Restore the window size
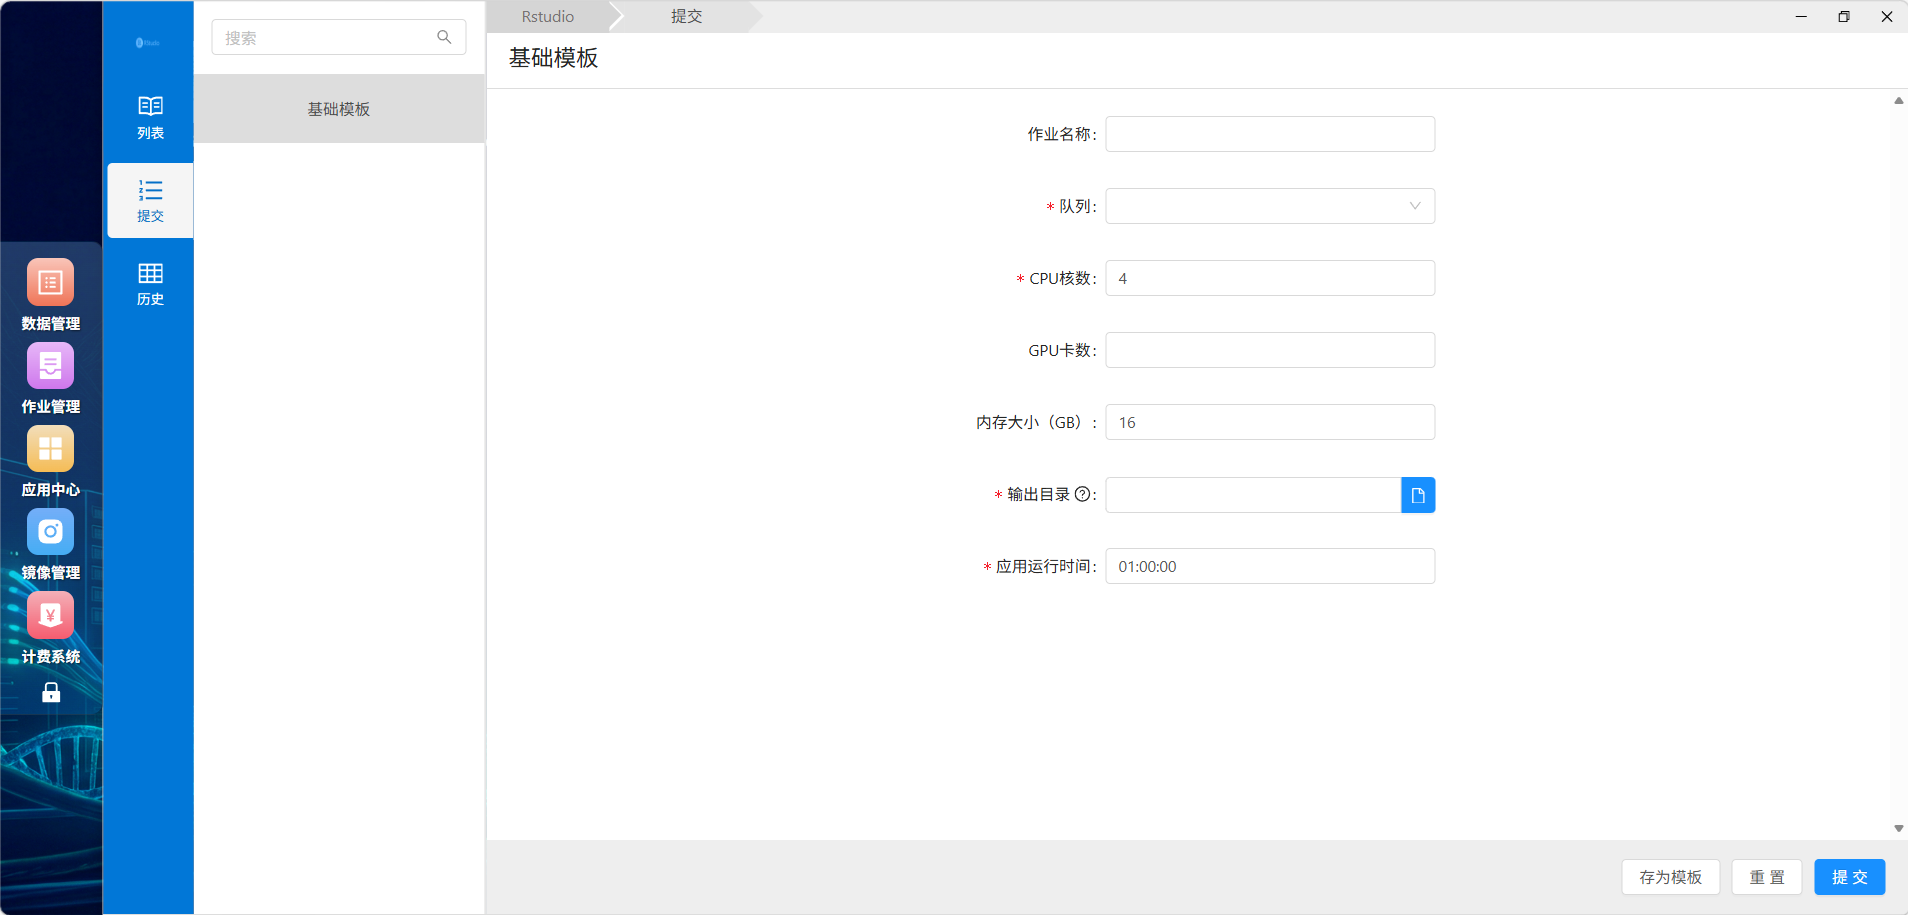 point(1844,16)
